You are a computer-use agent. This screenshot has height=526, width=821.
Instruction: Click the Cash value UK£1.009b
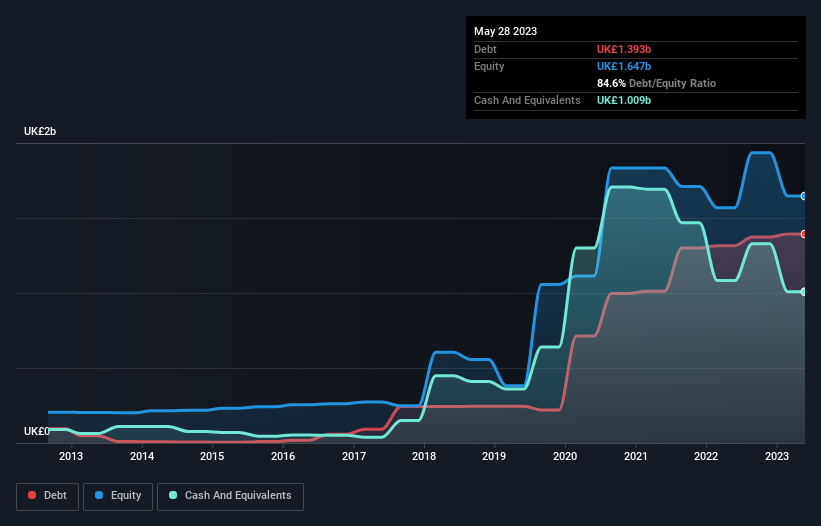click(624, 100)
